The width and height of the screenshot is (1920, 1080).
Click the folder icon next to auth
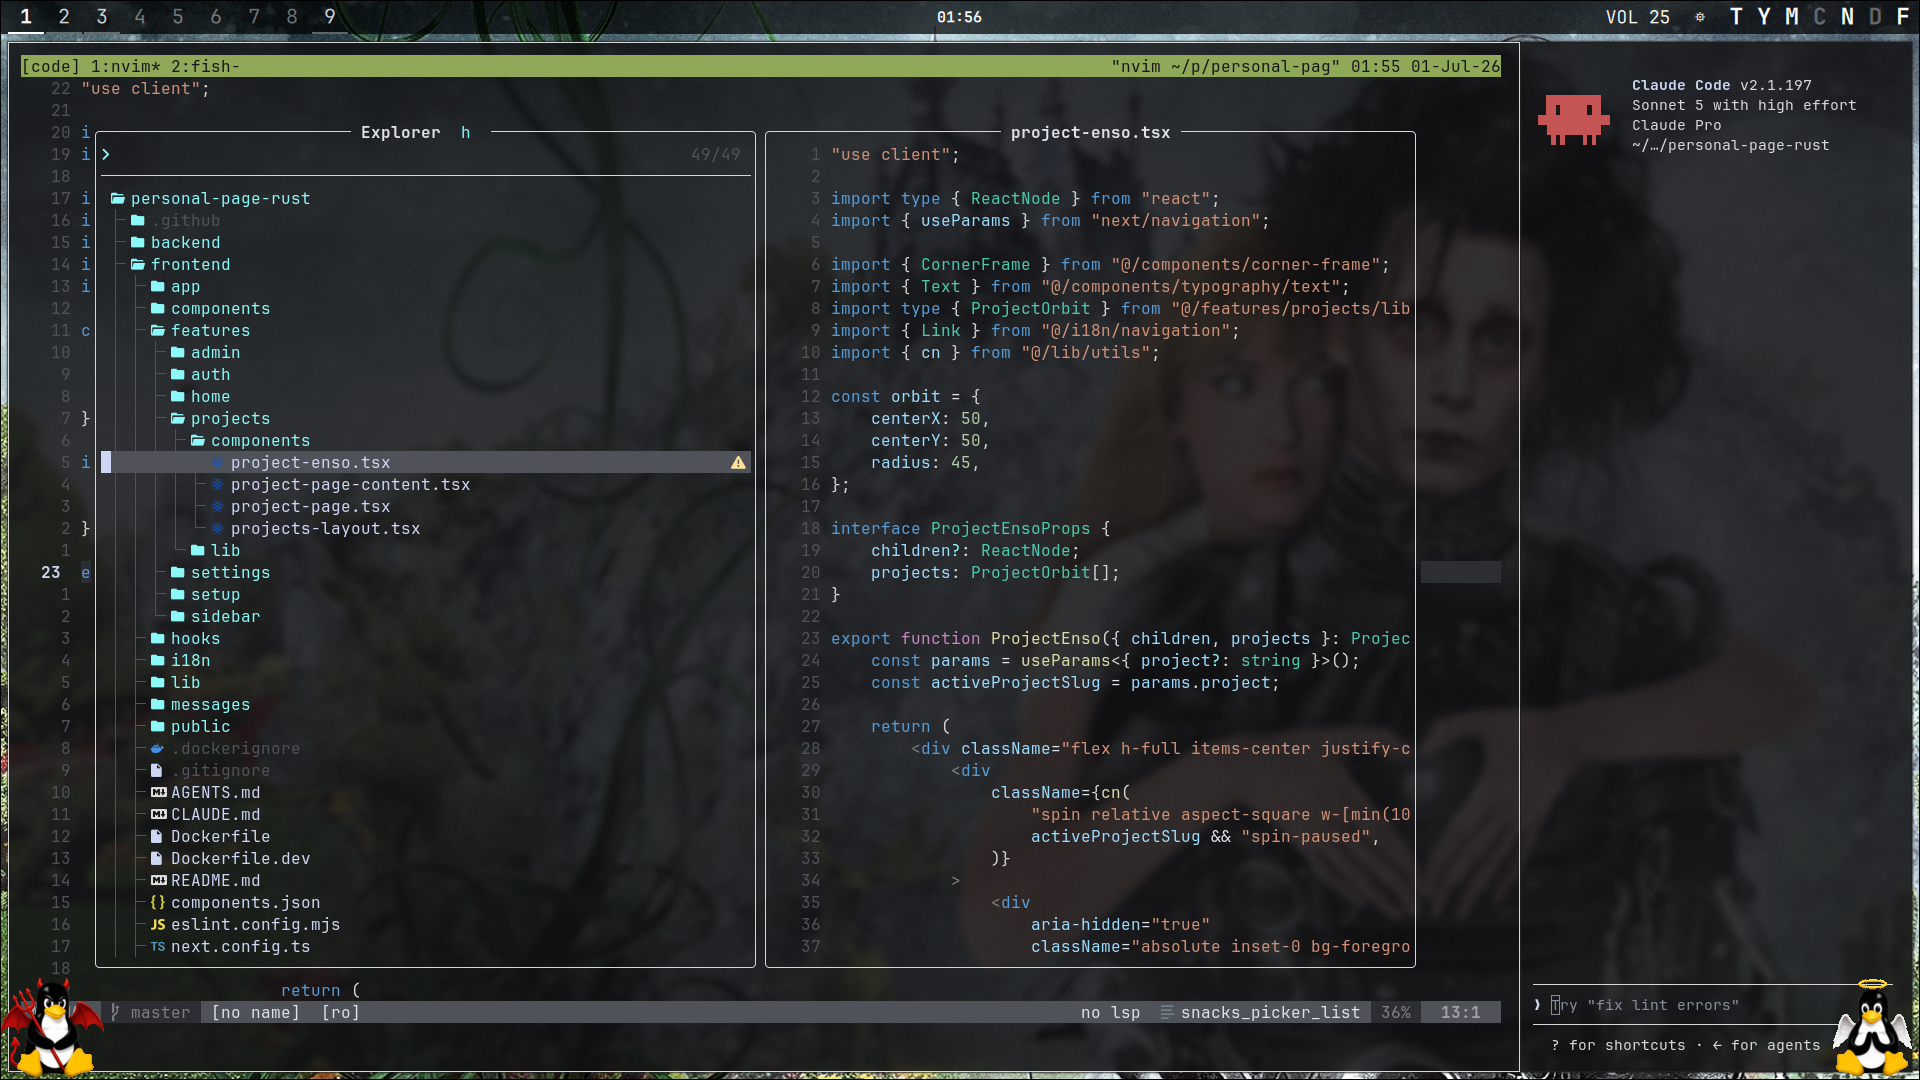[x=178, y=375]
